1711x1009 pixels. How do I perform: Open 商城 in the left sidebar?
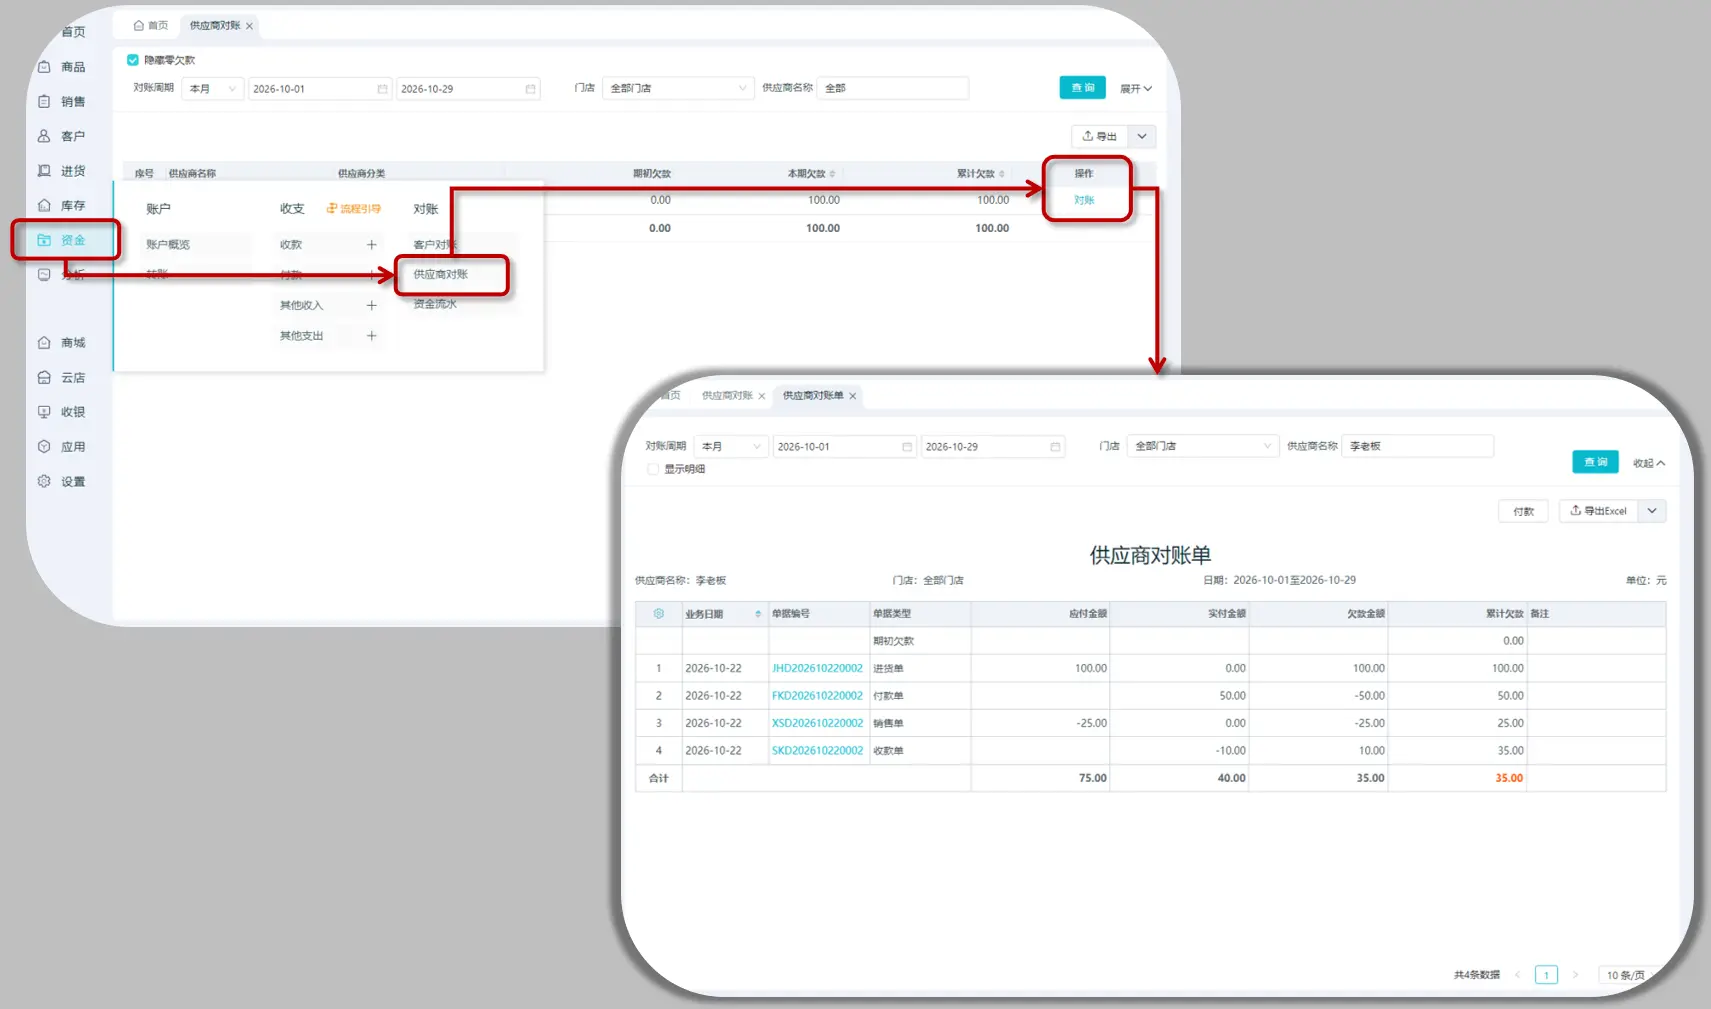(63, 343)
